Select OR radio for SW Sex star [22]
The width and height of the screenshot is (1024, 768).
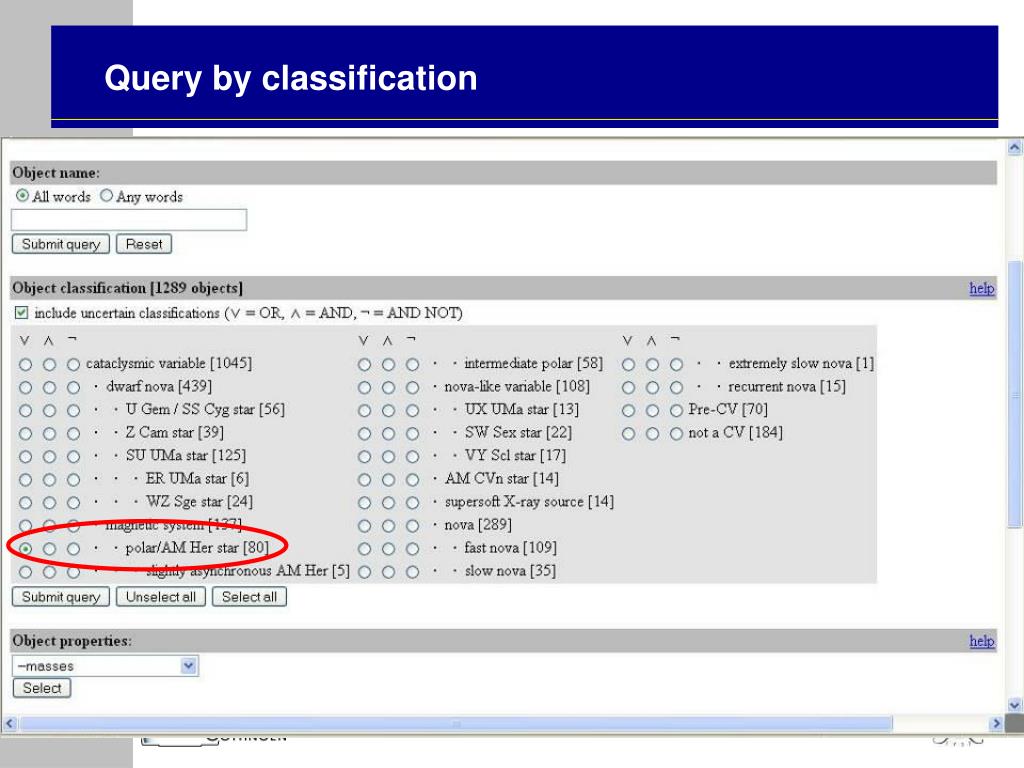click(x=364, y=434)
